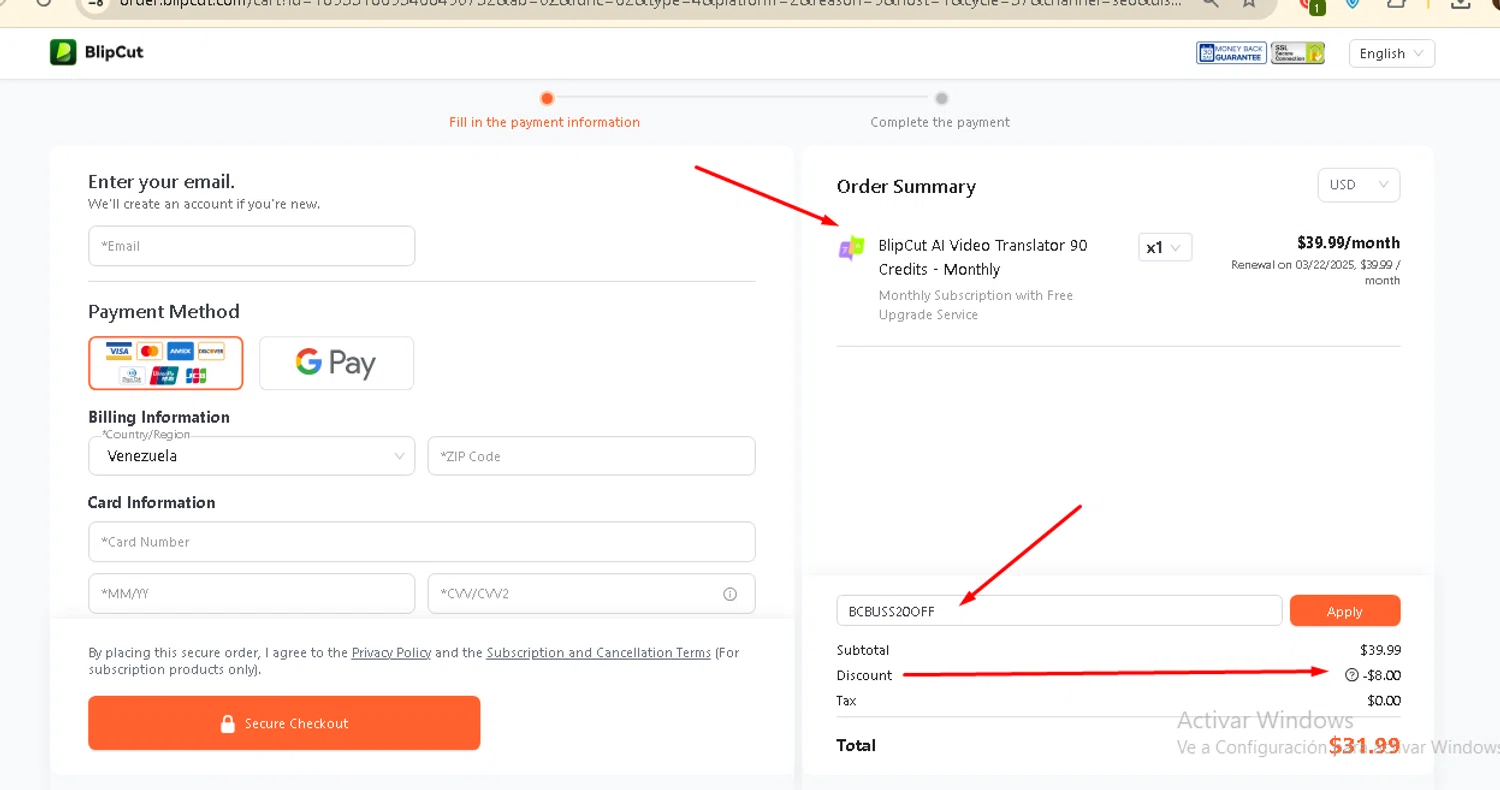Image resolution: width=1500 pixels, height=790 pixels.
Task: Click 'Monthly Subscription with Free Upgrade Service' text
Action: [x=976, y=305]
